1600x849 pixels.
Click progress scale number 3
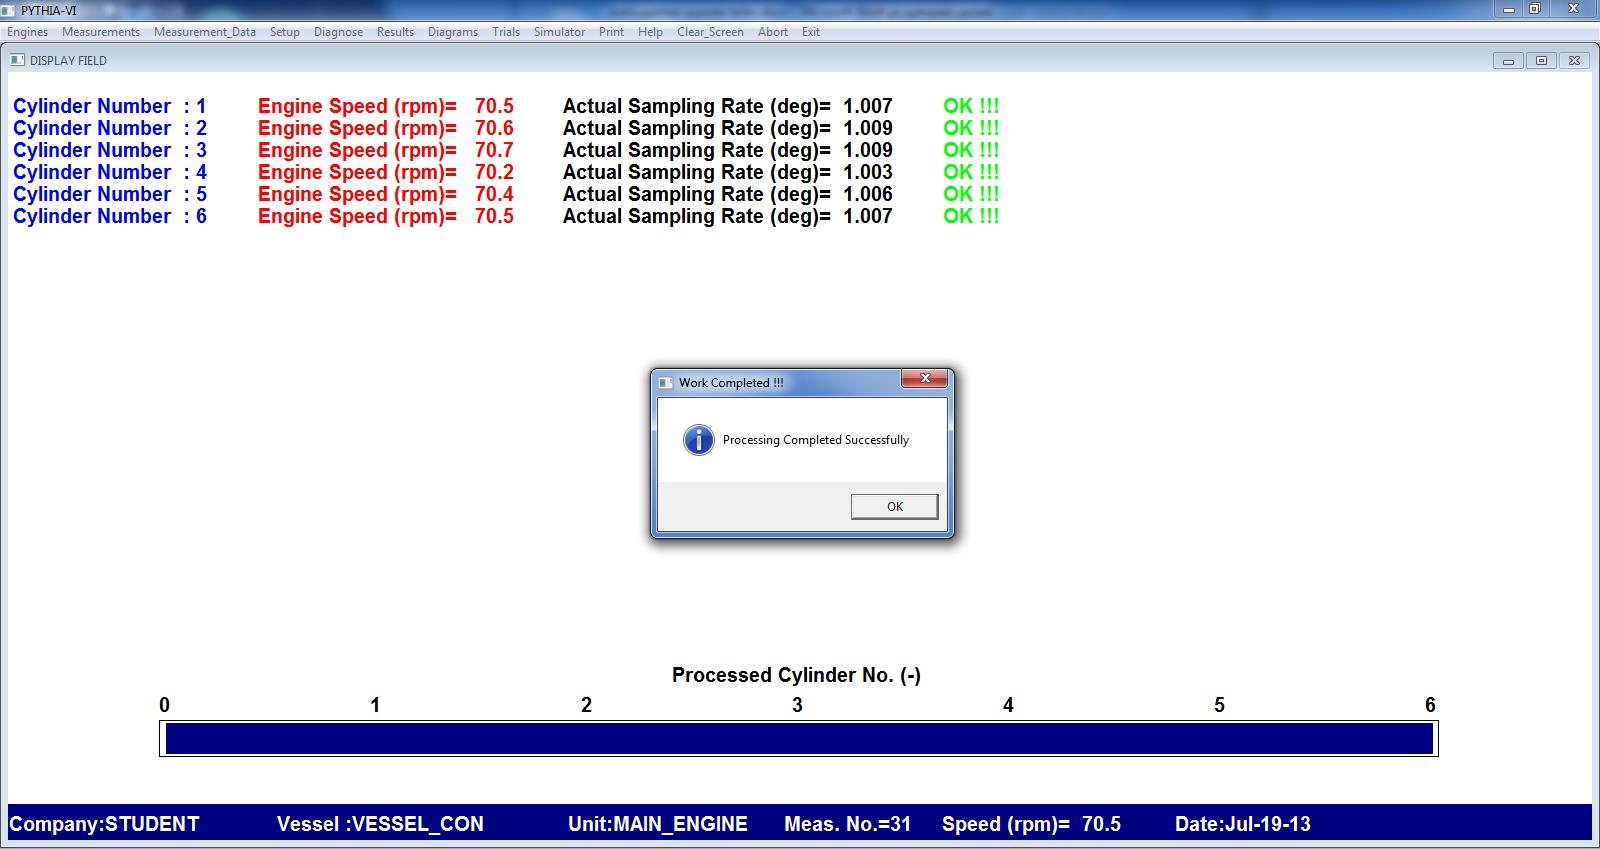(x=797, y=705)
